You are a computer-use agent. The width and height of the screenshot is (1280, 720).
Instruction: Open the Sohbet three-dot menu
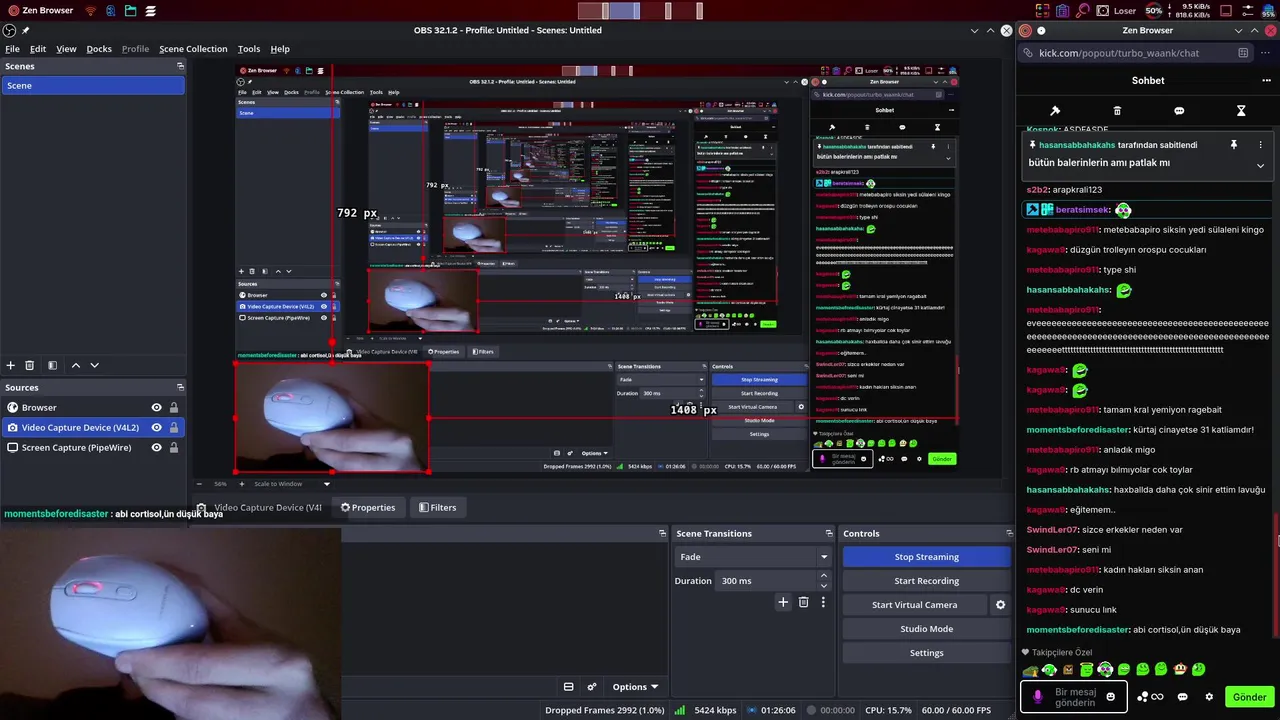pyautogui.click(x=1266, y=81)
